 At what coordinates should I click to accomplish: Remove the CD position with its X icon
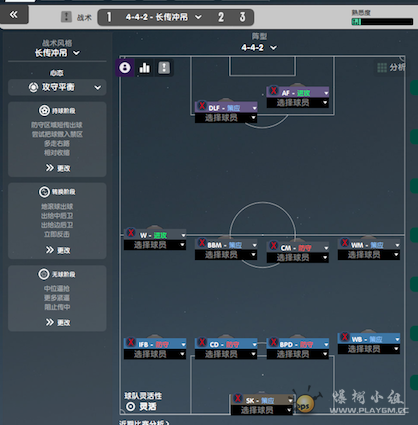(202, 342)
